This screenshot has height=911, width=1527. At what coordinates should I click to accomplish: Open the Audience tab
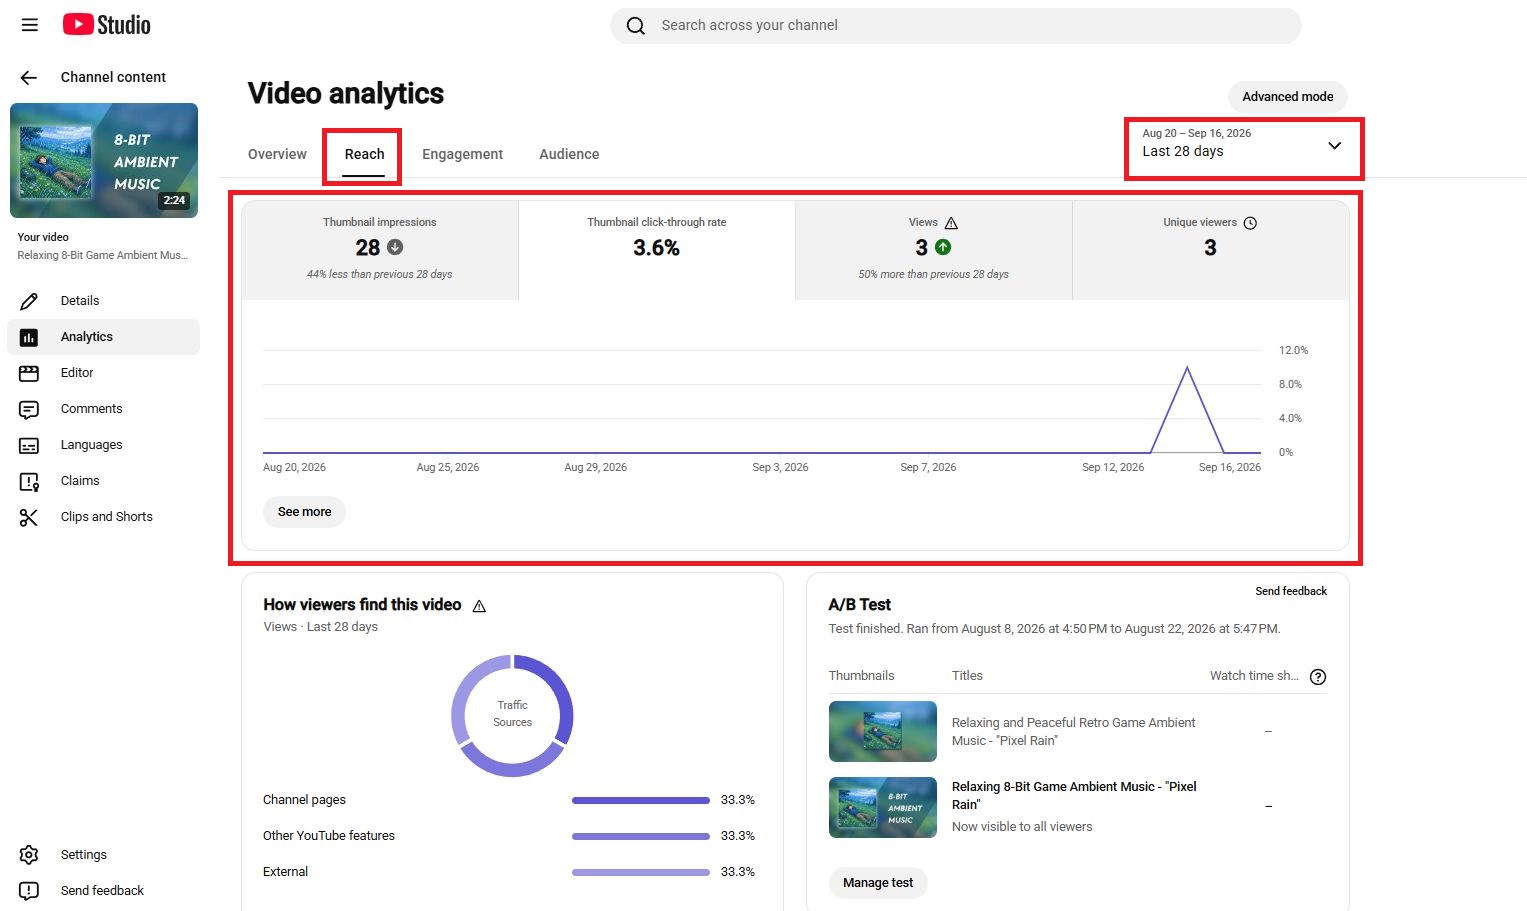point(569,154)
